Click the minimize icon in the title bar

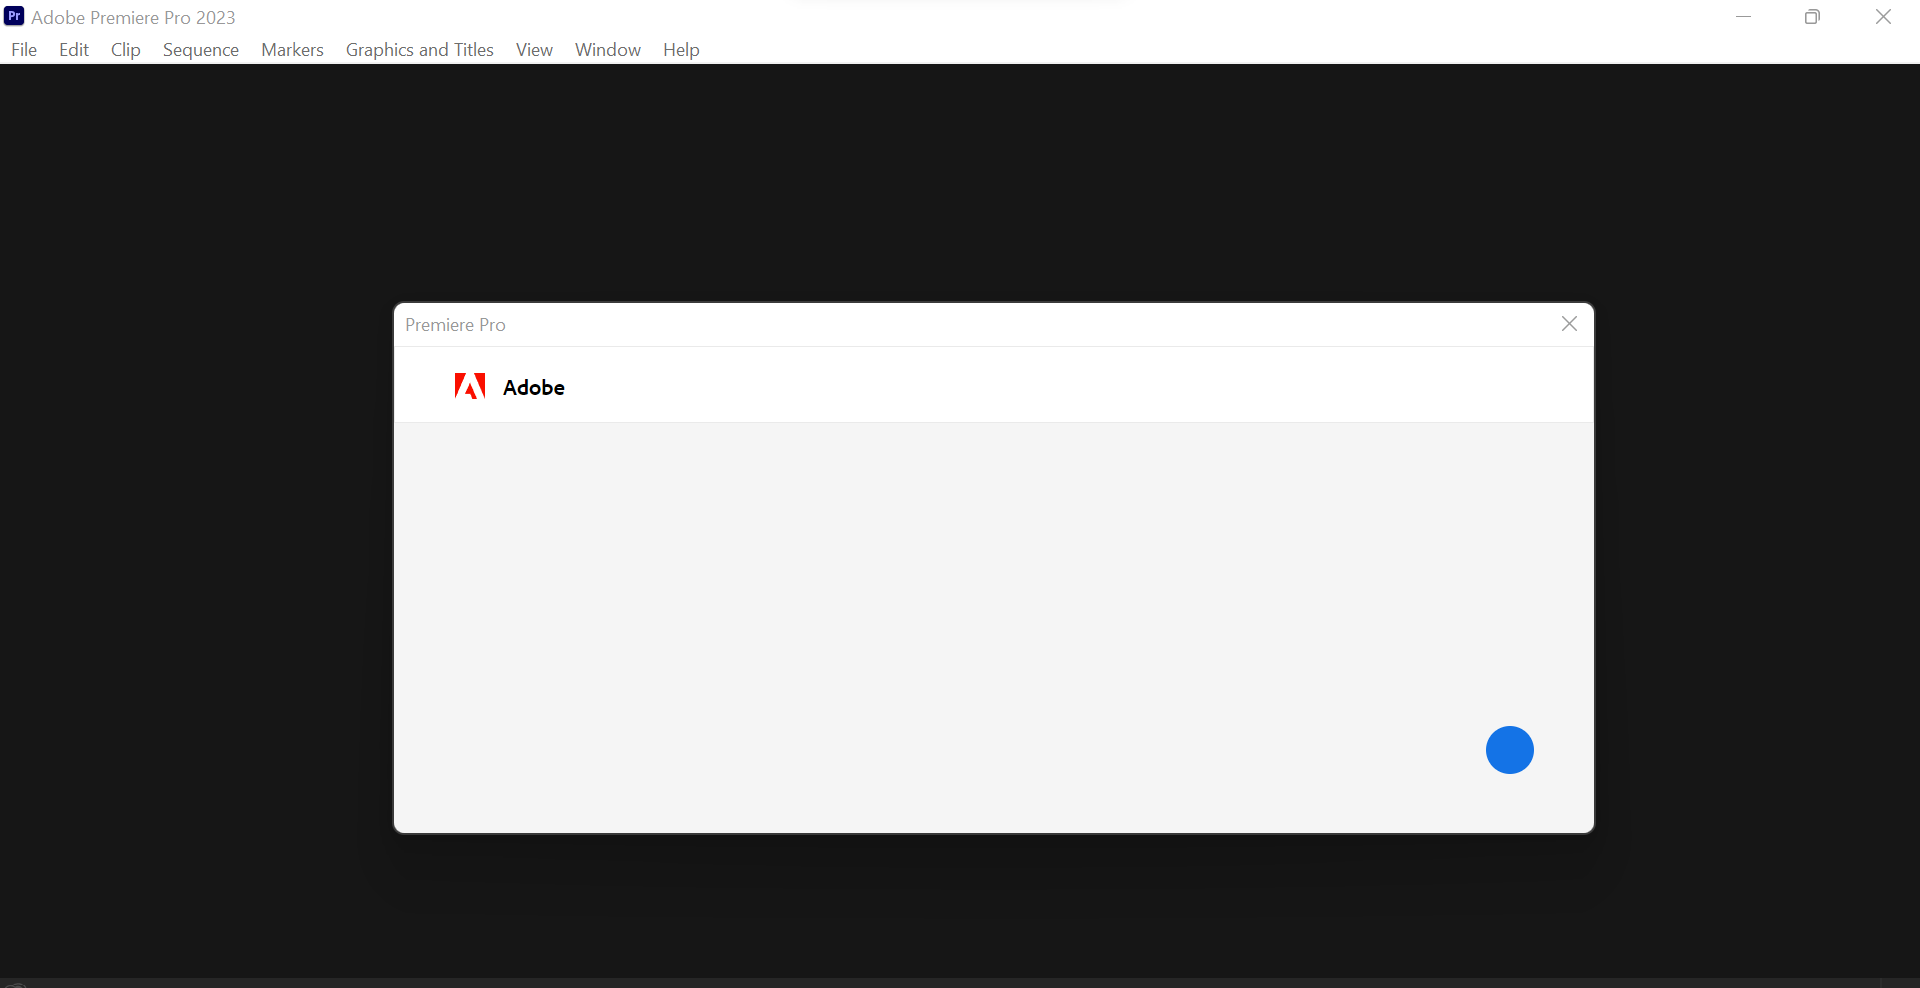coord(1743,16)
